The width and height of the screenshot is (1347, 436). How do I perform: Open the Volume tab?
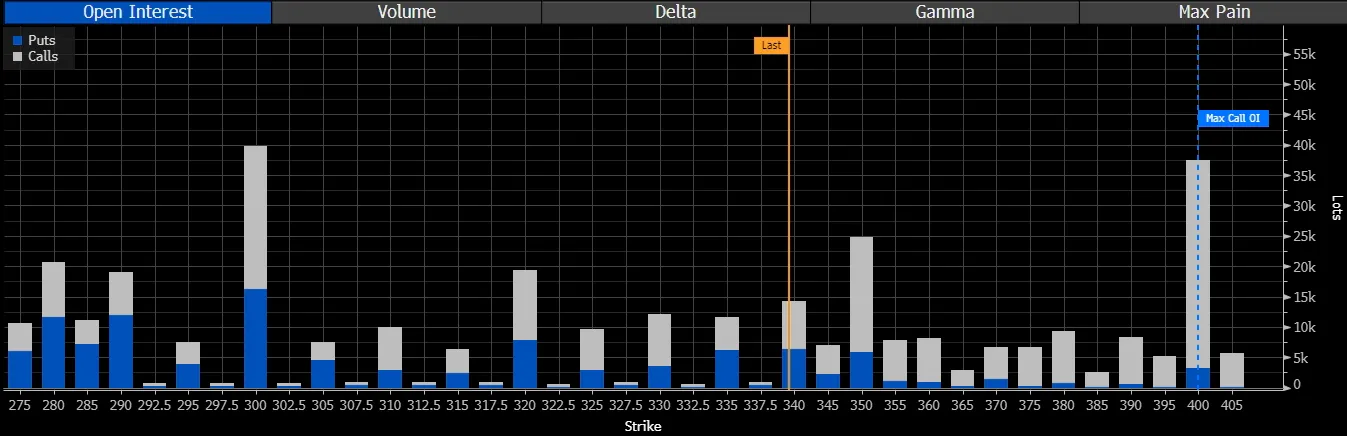coord(406,12)
